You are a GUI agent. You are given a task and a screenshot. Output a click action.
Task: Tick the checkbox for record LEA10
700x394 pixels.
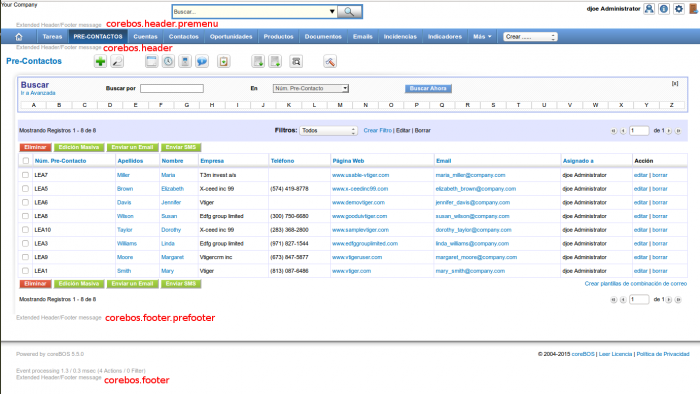[x=25, y=230]
